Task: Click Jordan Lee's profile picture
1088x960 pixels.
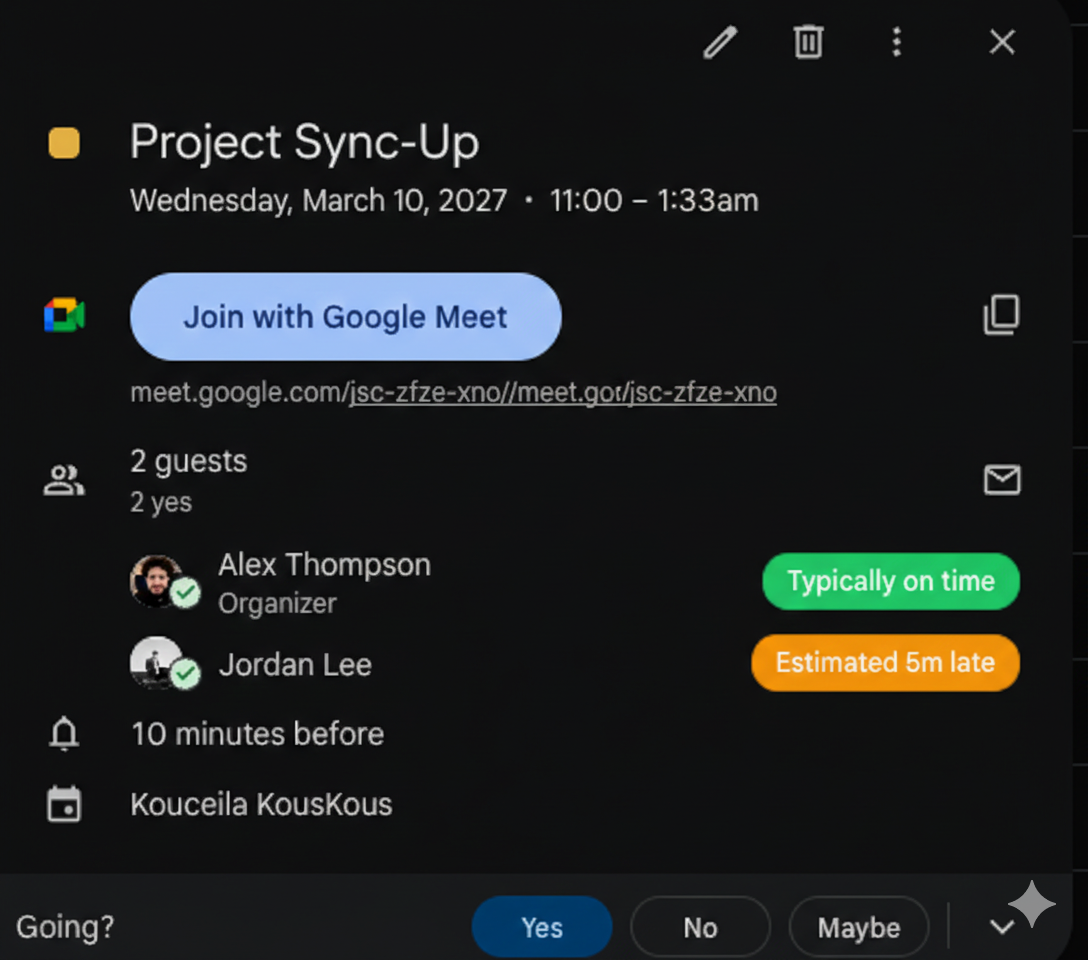Action: point(156,663)
